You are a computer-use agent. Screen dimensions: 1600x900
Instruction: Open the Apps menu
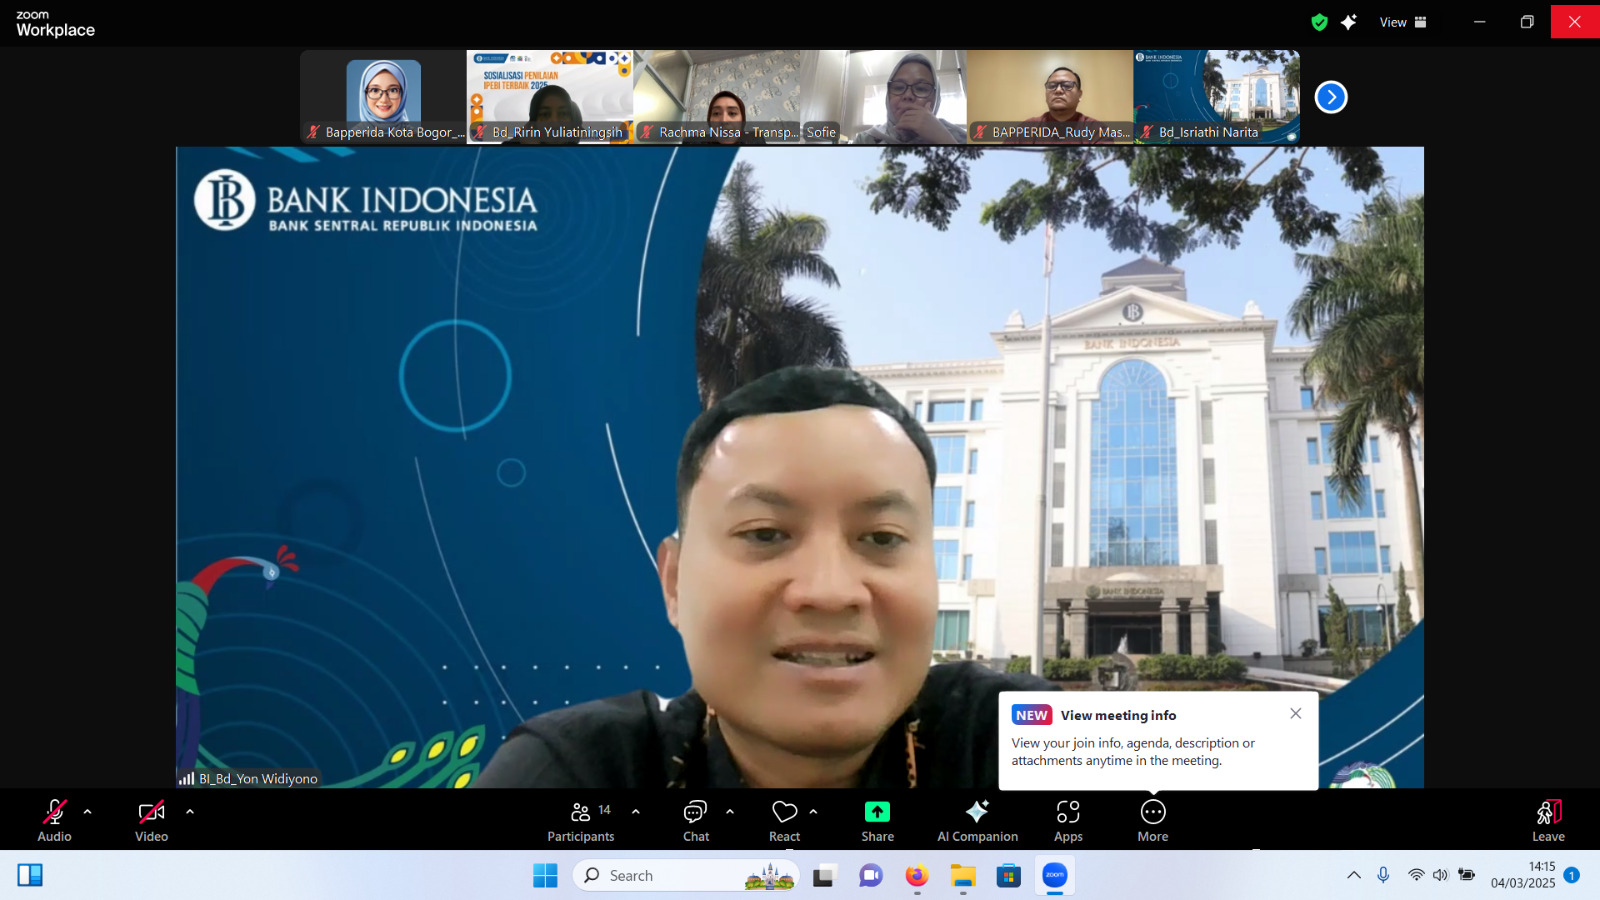pos(1068,821)
